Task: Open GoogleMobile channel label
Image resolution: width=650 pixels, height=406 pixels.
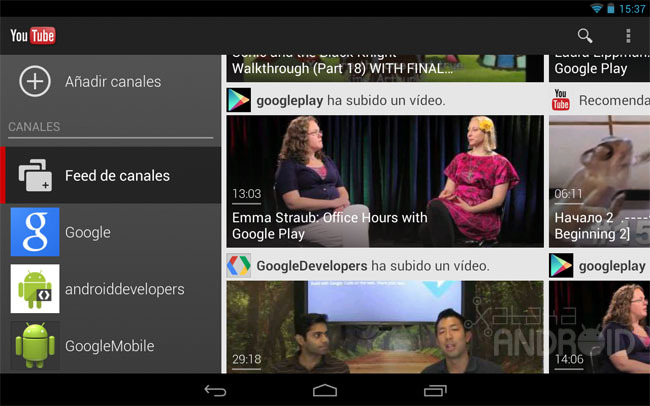Action: click(109, 346)
